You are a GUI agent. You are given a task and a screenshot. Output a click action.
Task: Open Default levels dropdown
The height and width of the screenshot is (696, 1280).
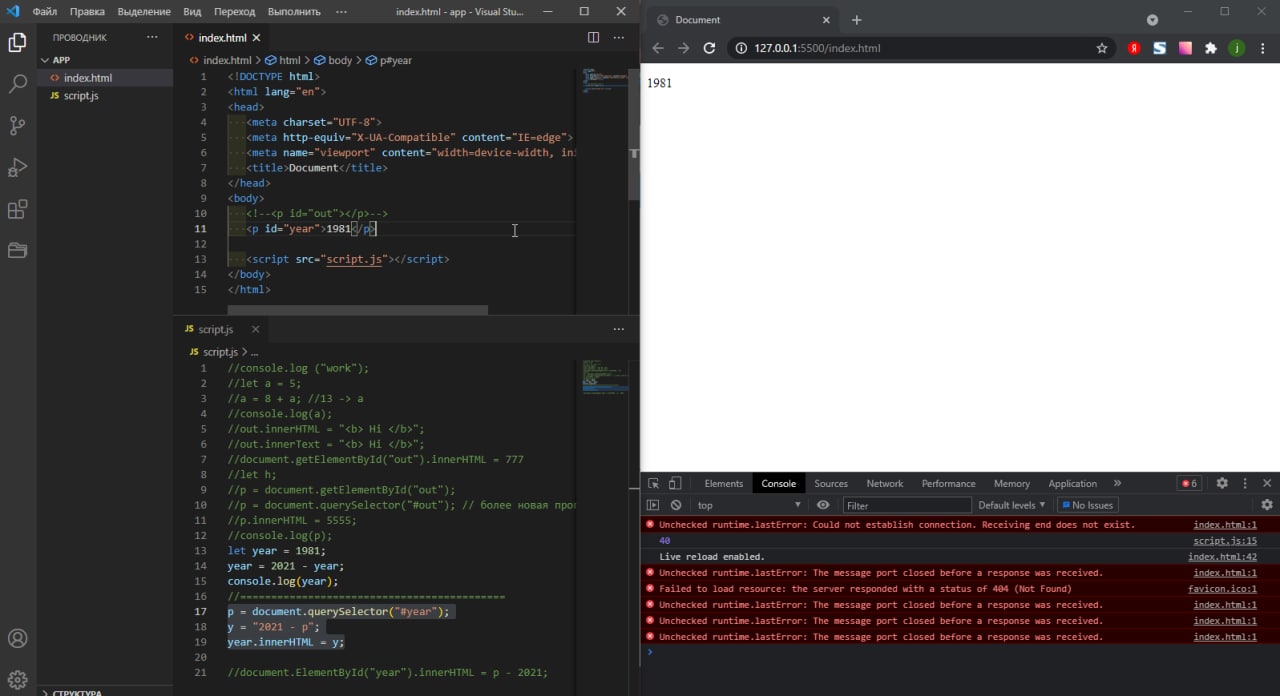pyautogui.click(x=1011, y=505)
